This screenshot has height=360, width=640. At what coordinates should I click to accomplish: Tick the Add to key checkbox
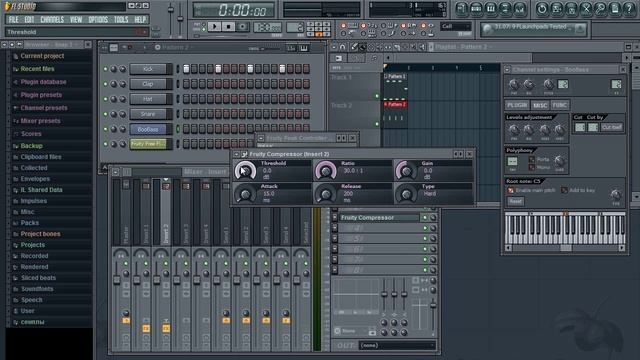click(564, 190)
